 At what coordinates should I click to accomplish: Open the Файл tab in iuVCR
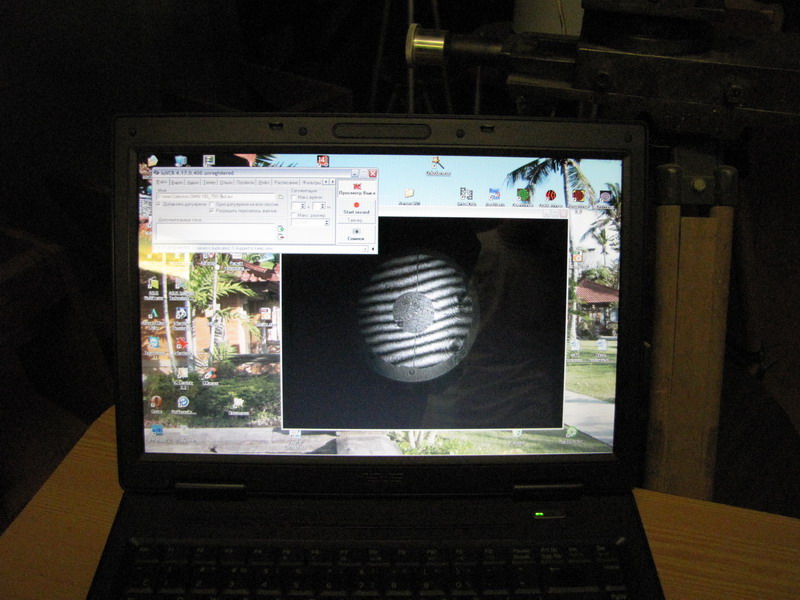[x=161, y=182]
